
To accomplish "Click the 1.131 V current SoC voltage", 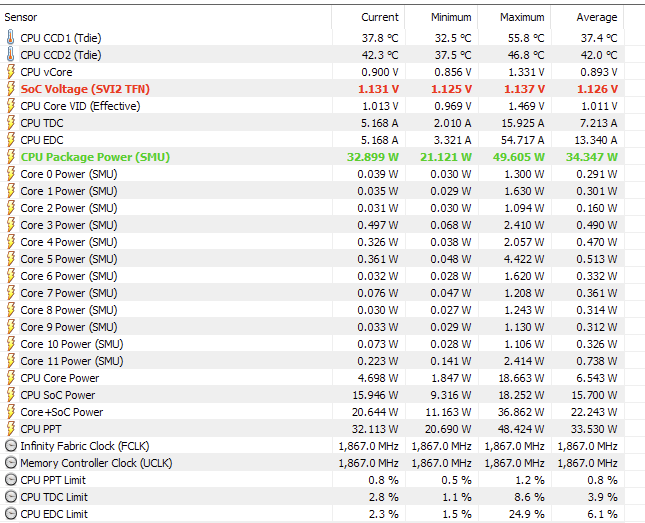I will point(378,89).
